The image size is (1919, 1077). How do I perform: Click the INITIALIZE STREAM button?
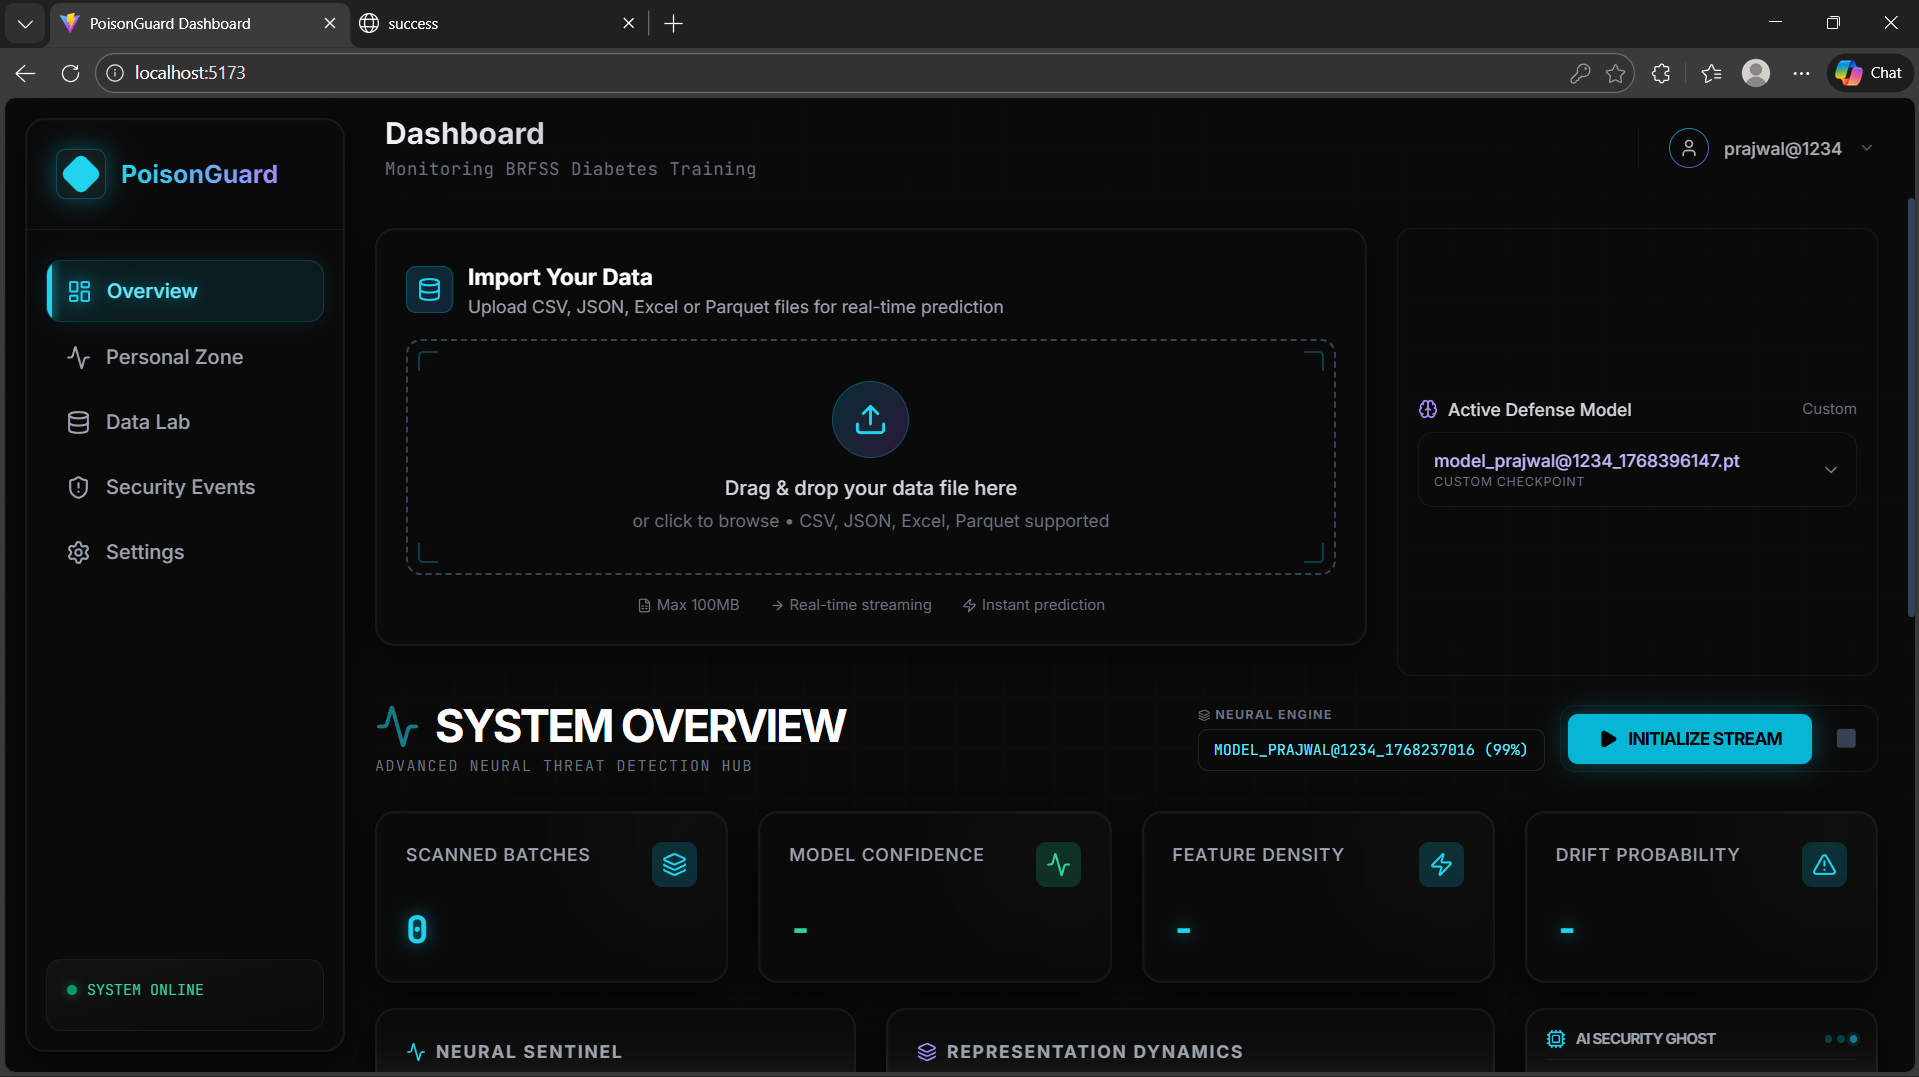(1689, 739)
